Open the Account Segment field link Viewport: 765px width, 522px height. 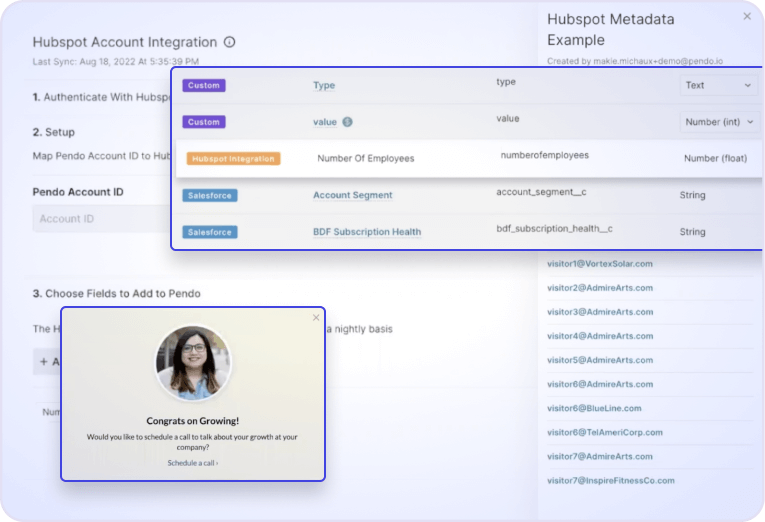[x=353, y=195]
